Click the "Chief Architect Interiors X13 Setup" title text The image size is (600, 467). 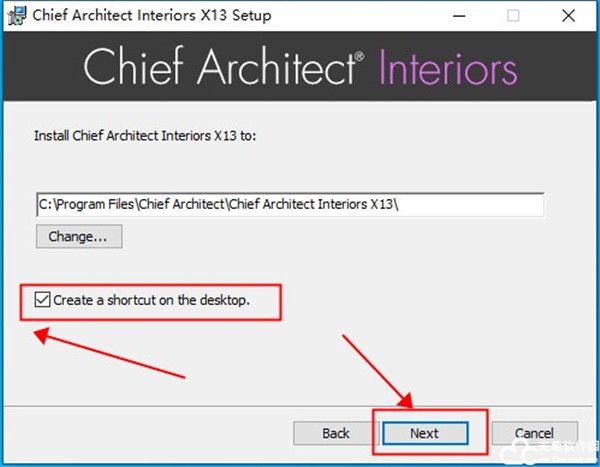point(153,16)
